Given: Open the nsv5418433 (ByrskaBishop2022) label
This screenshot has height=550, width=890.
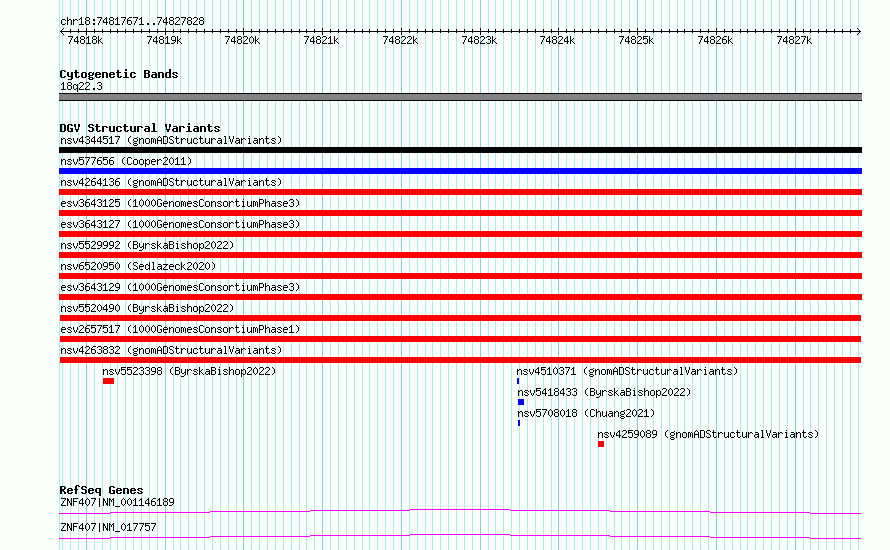Looking at the screenshot, I should tap(604, 392).
